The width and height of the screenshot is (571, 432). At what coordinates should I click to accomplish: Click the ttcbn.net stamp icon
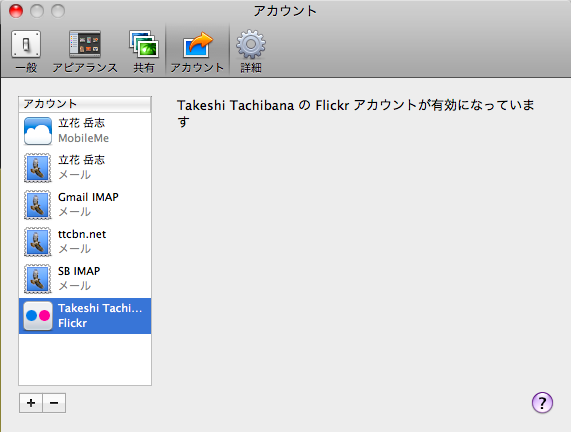[x=38, y=242]
